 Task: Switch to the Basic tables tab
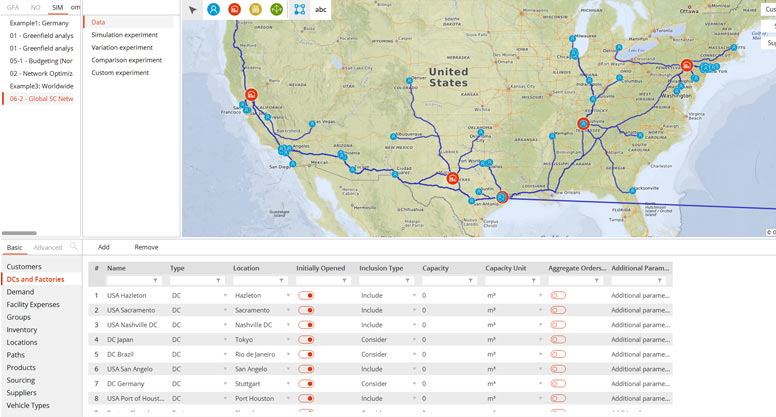tap(14, 247)
